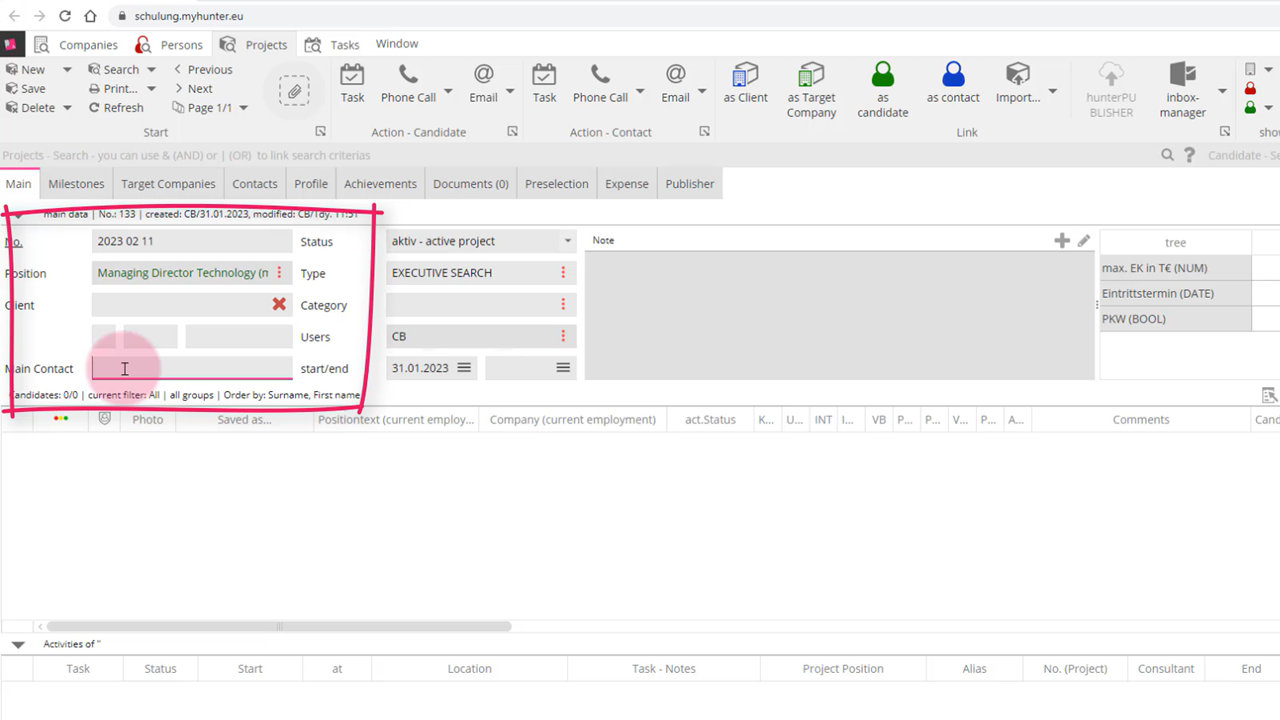1280x720 pixels.
Task: Delete the current record
Action: click(x=29, y=107)
